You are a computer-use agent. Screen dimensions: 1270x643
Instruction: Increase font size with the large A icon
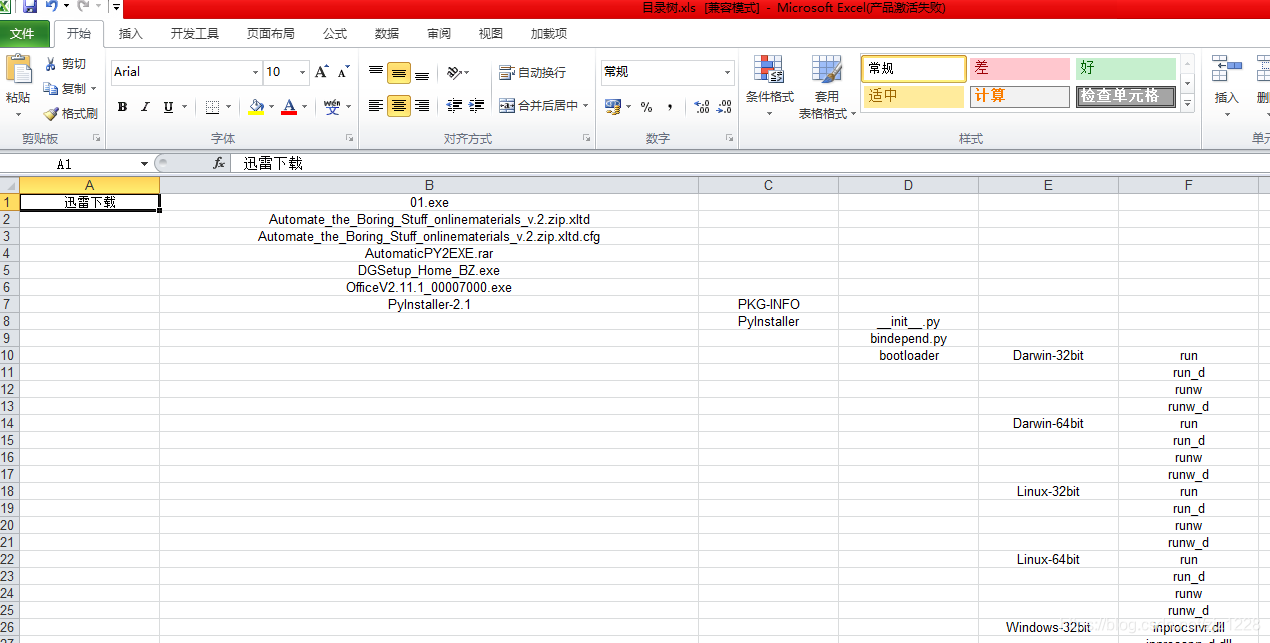click(321, 72)
